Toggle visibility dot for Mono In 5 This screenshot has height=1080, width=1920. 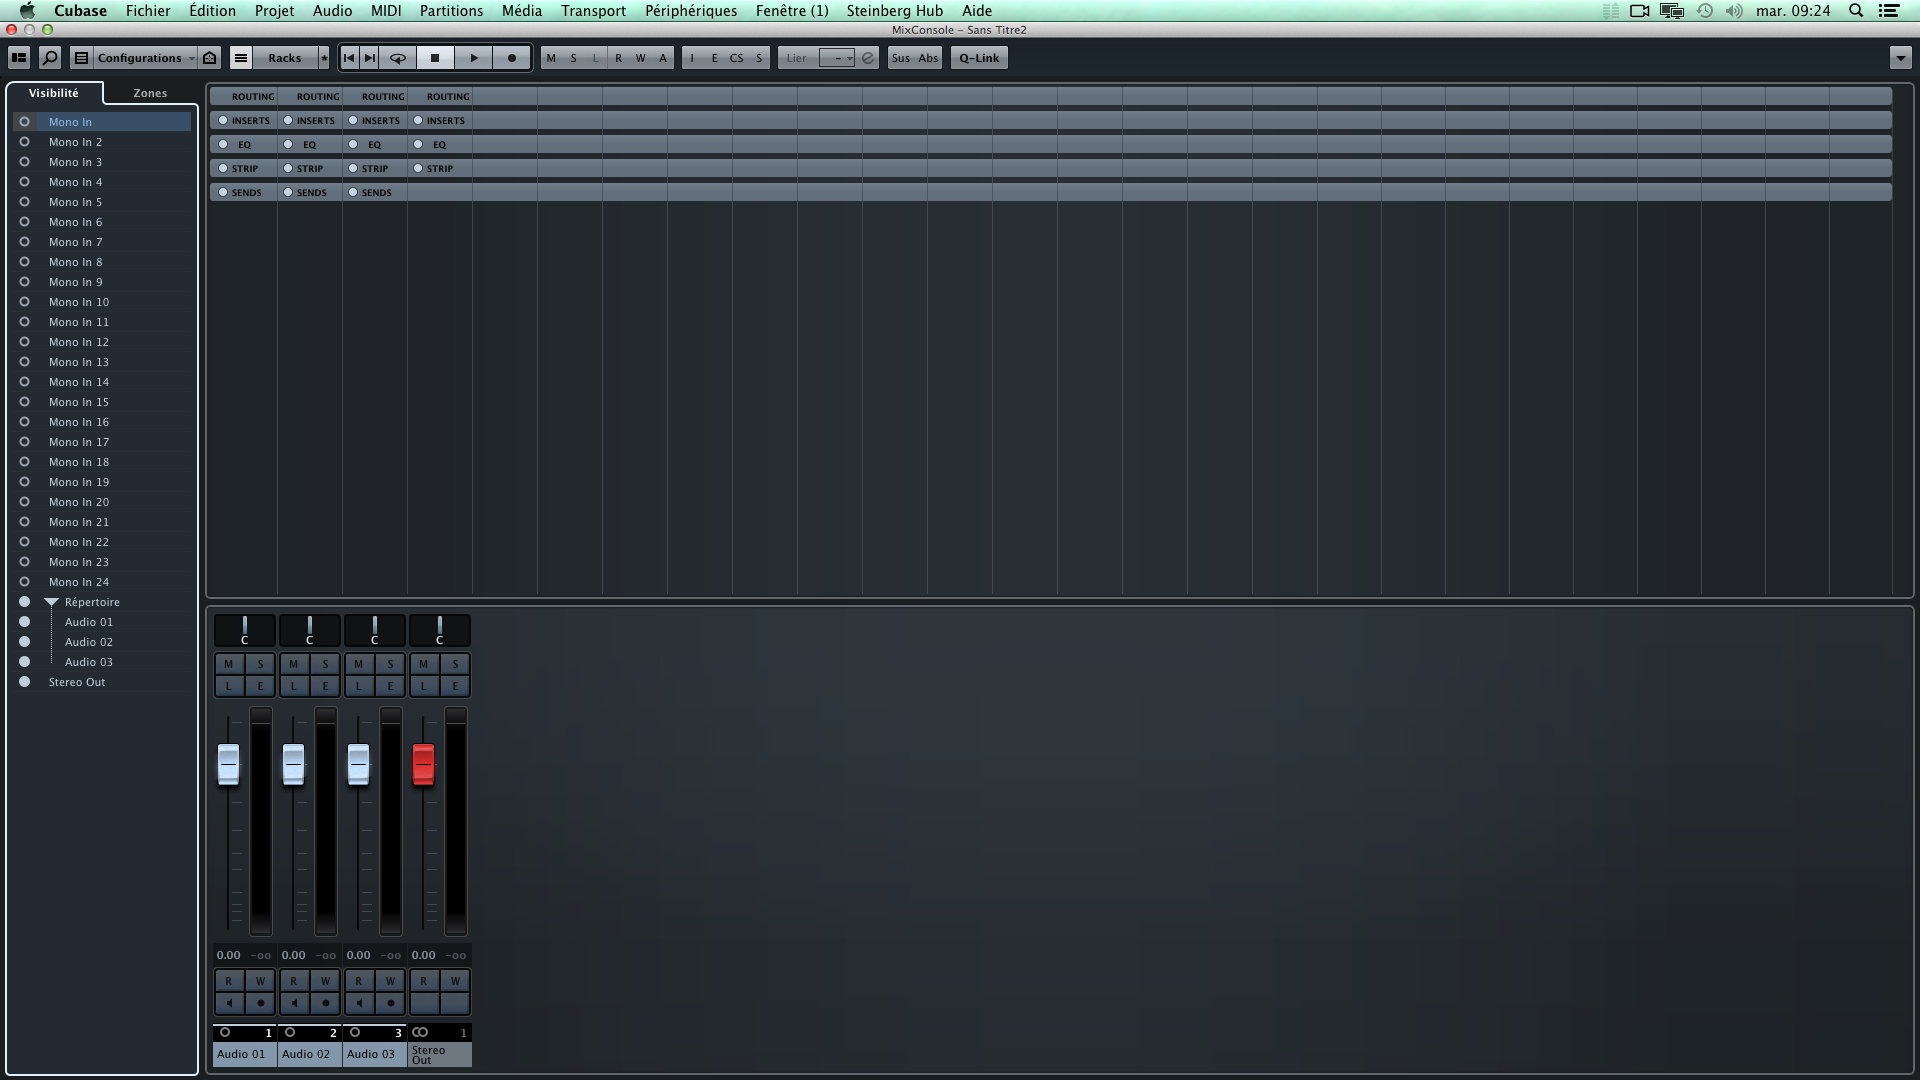25,202
